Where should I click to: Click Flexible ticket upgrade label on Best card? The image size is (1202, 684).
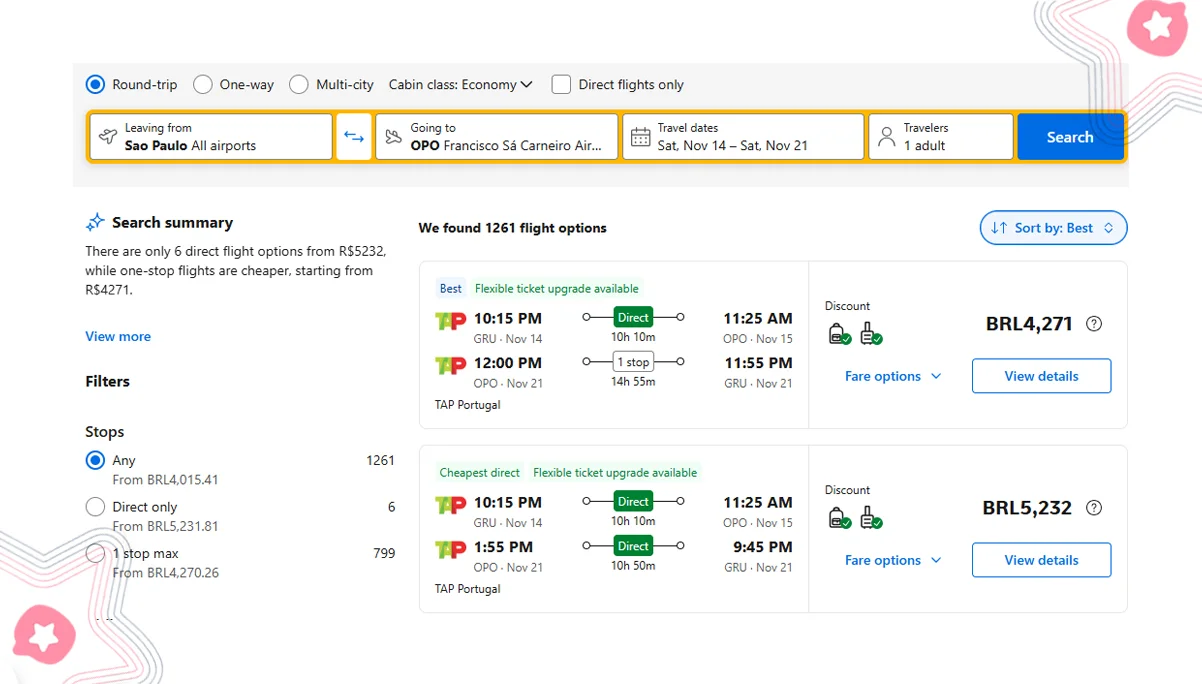coord(556,288)
